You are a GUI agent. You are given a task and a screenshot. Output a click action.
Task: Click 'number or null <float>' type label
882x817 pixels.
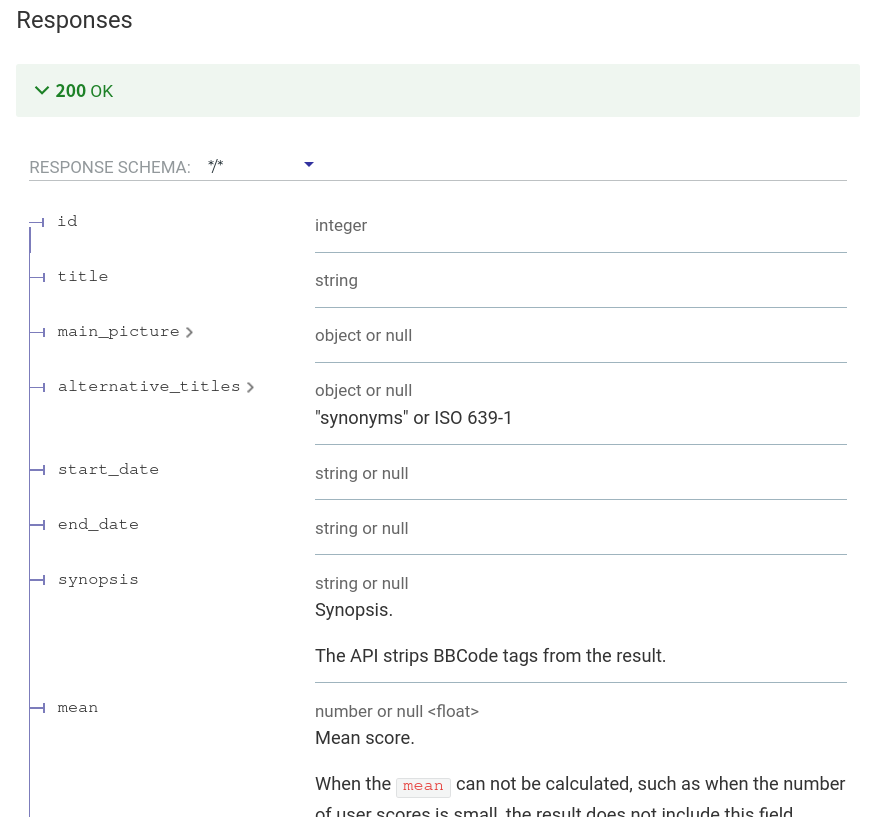[x=397, y=712]
